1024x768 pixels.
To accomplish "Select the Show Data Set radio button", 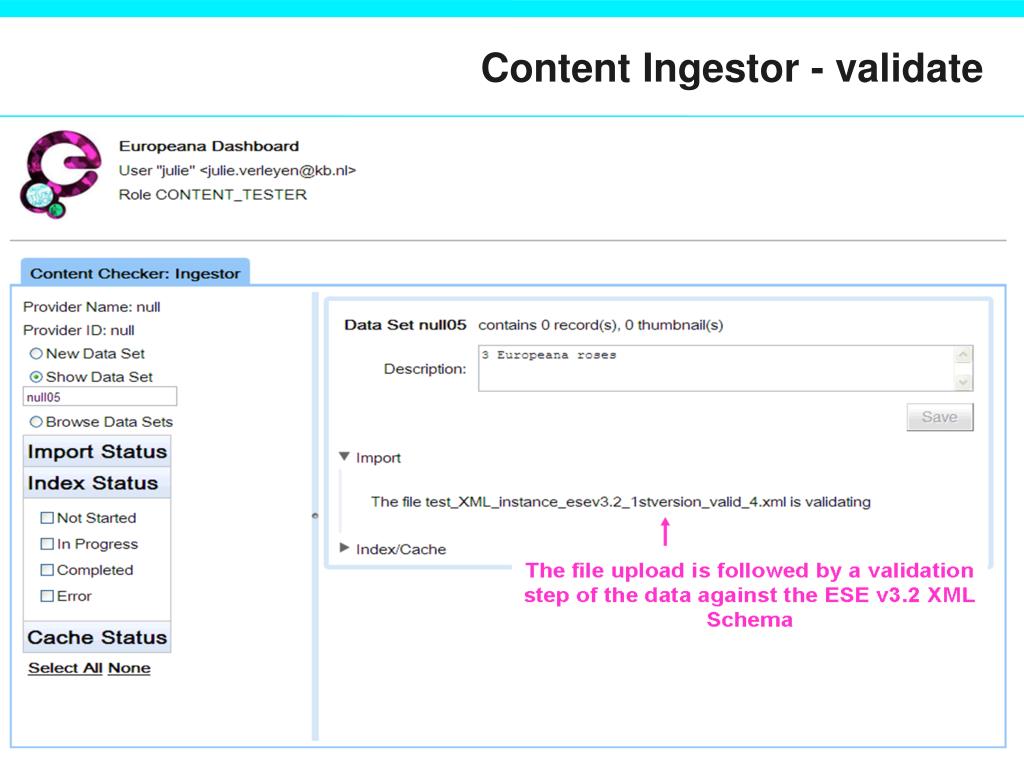I will click(x=36, y=377).
